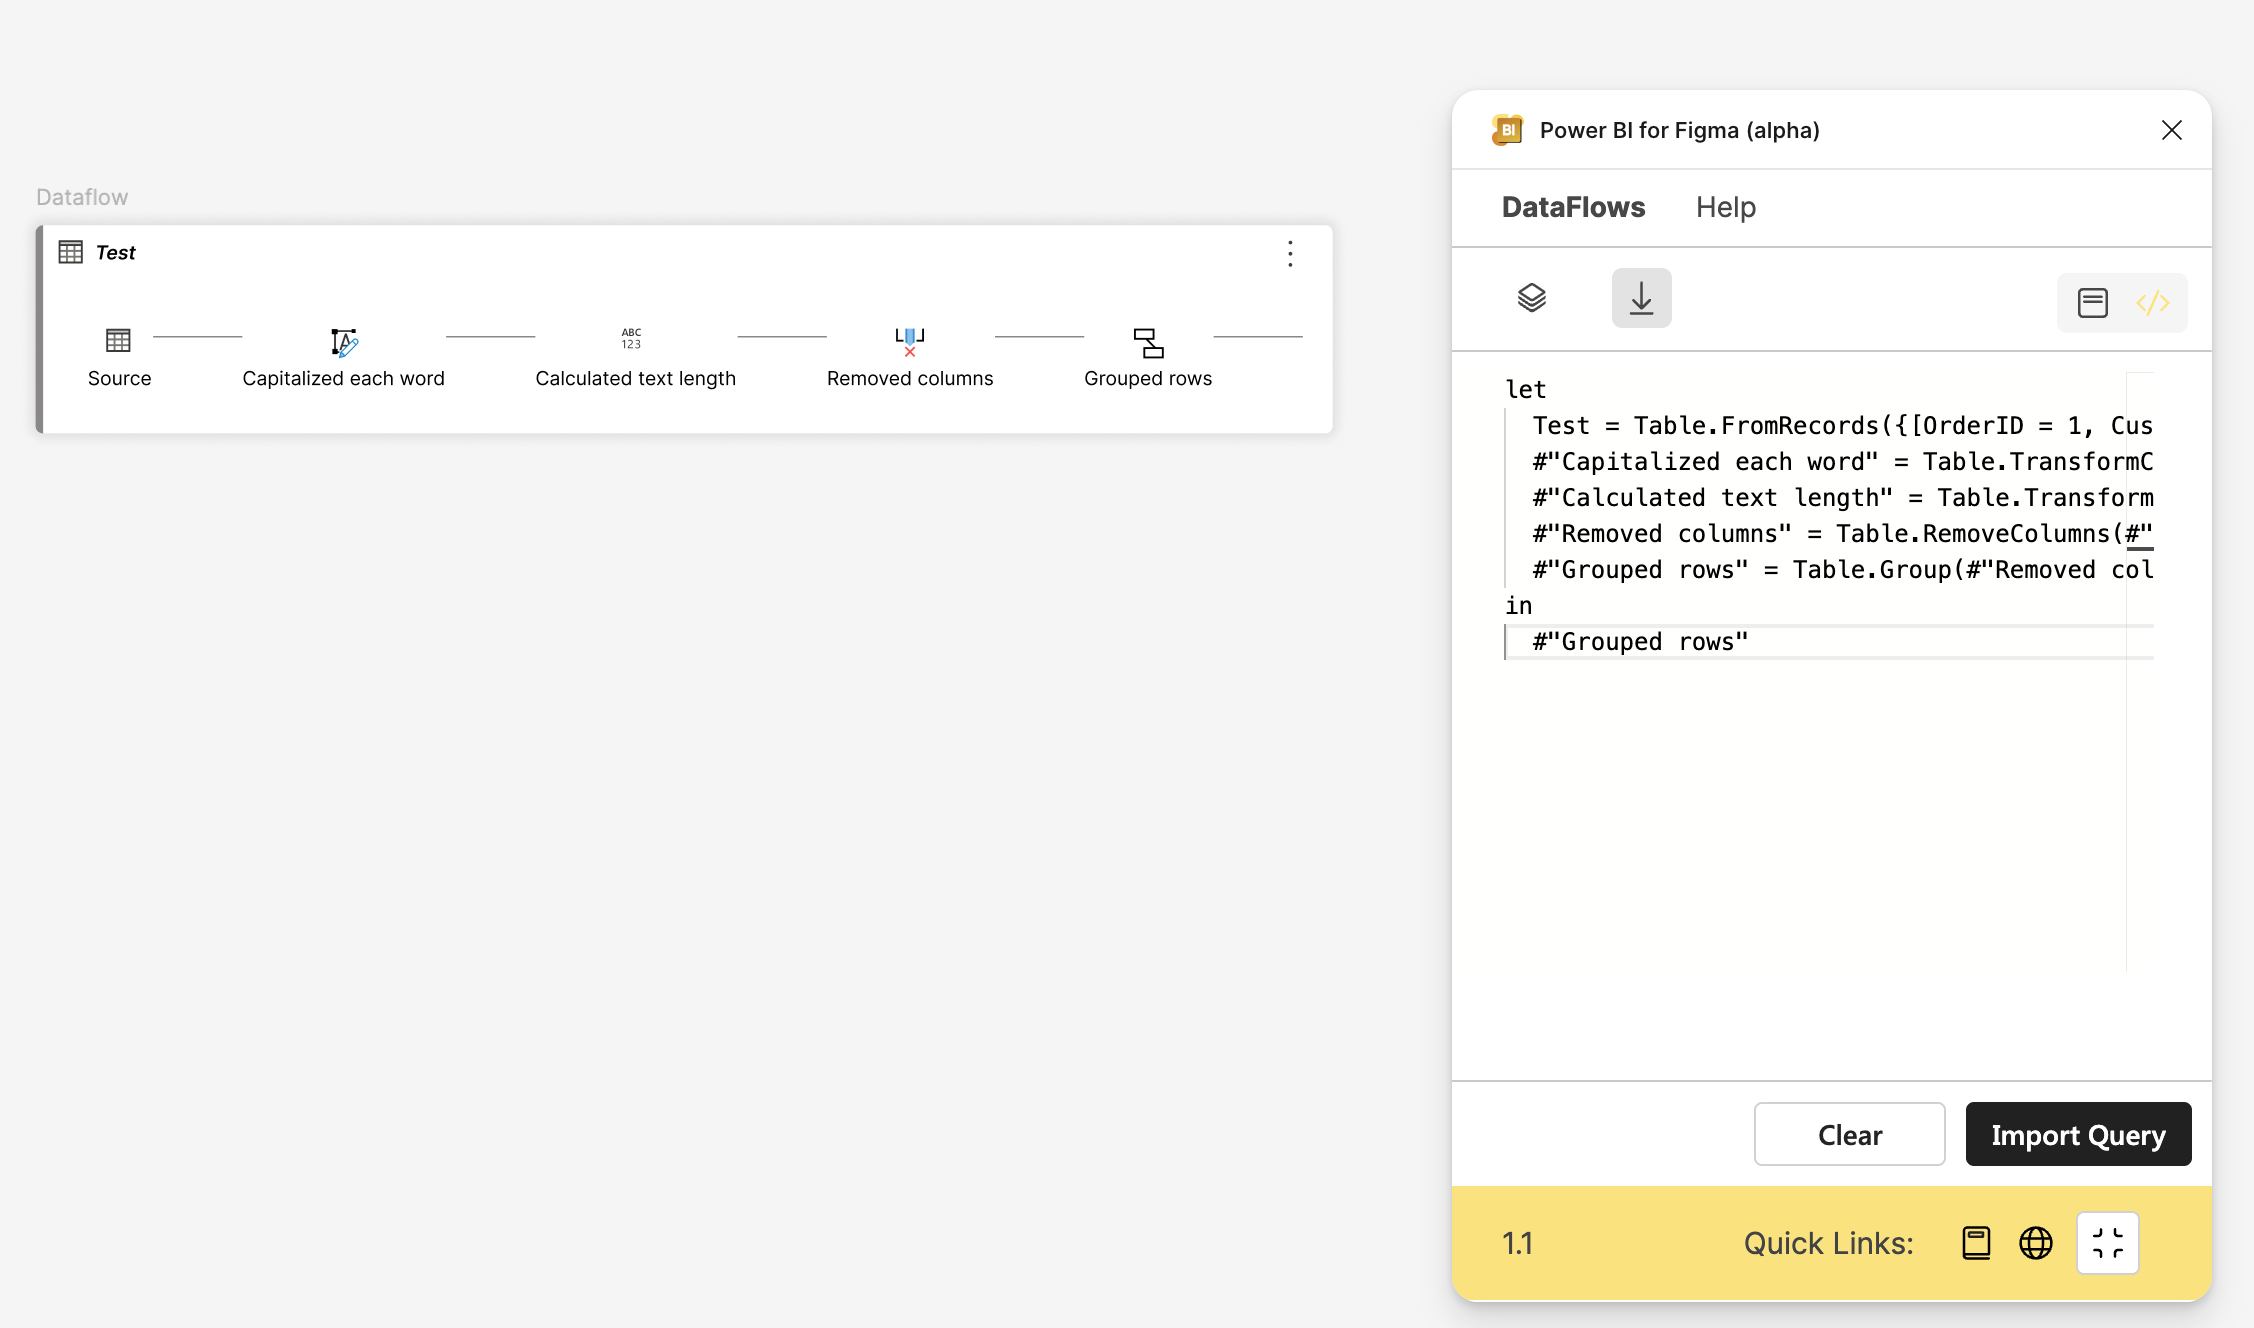Click the layers stack icon
The height and width of the screenshot is (1328, 2254).
pos(1531,298)
